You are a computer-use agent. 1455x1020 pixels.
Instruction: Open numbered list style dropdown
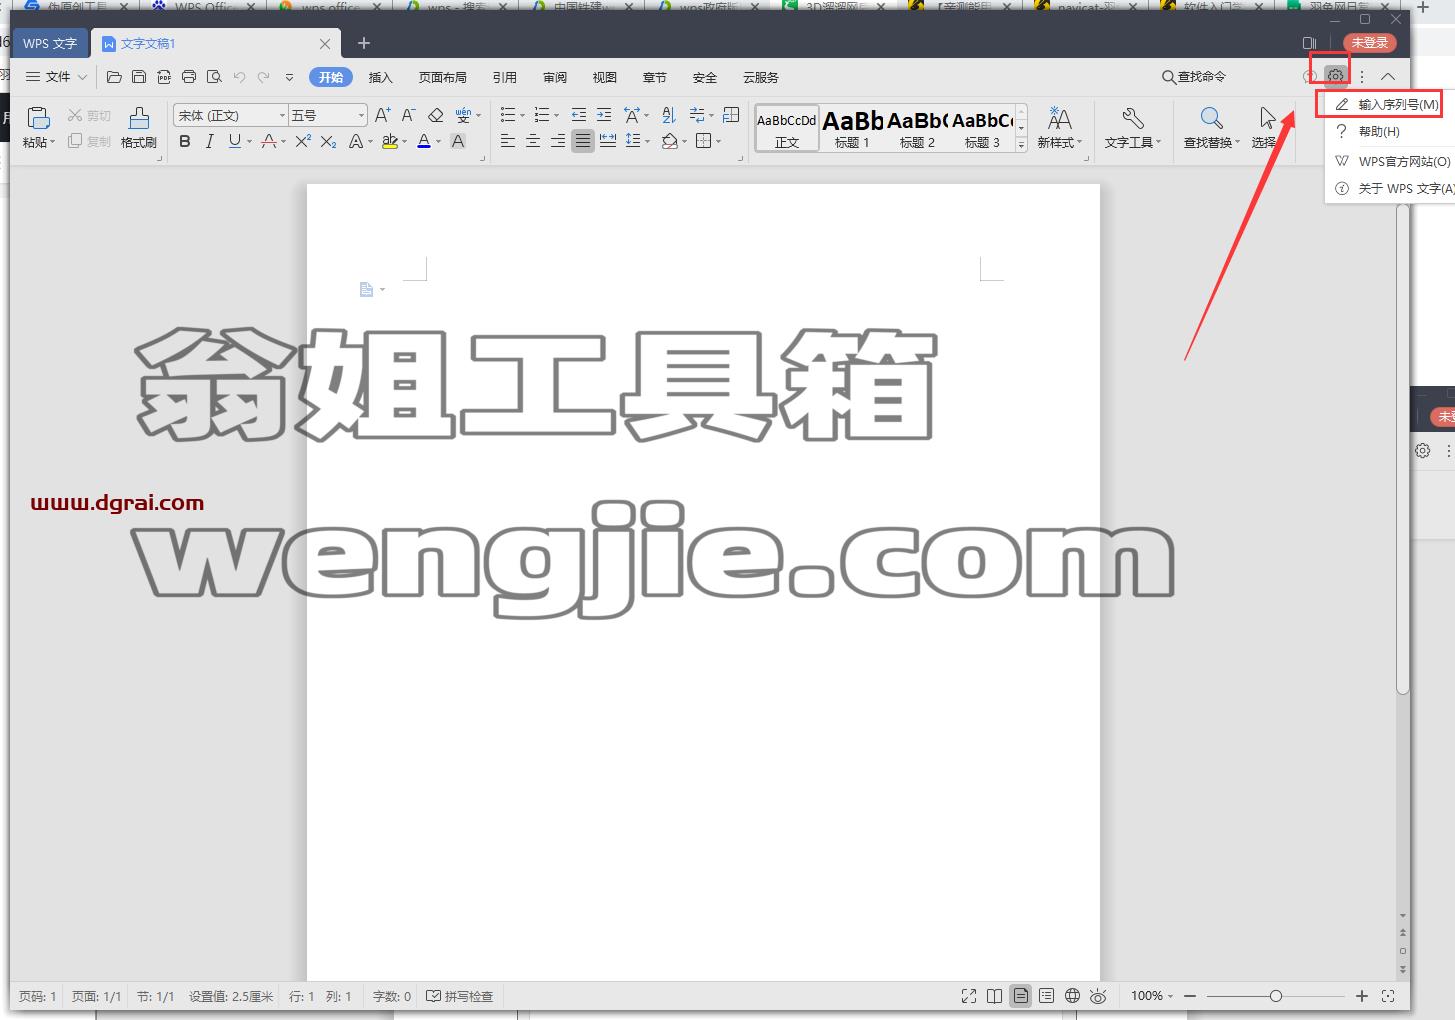(x=556, y=116)
